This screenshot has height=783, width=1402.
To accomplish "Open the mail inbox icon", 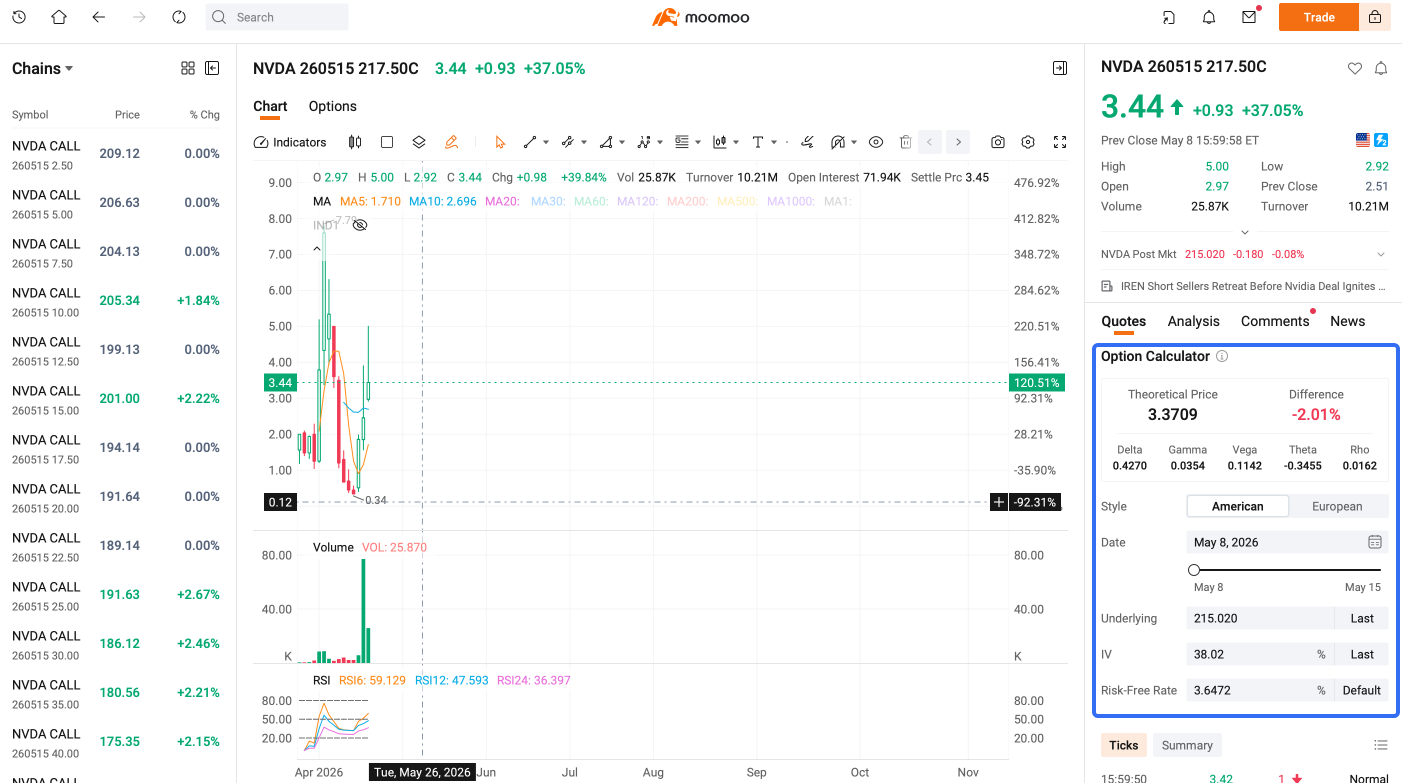I will point(1249,17).
